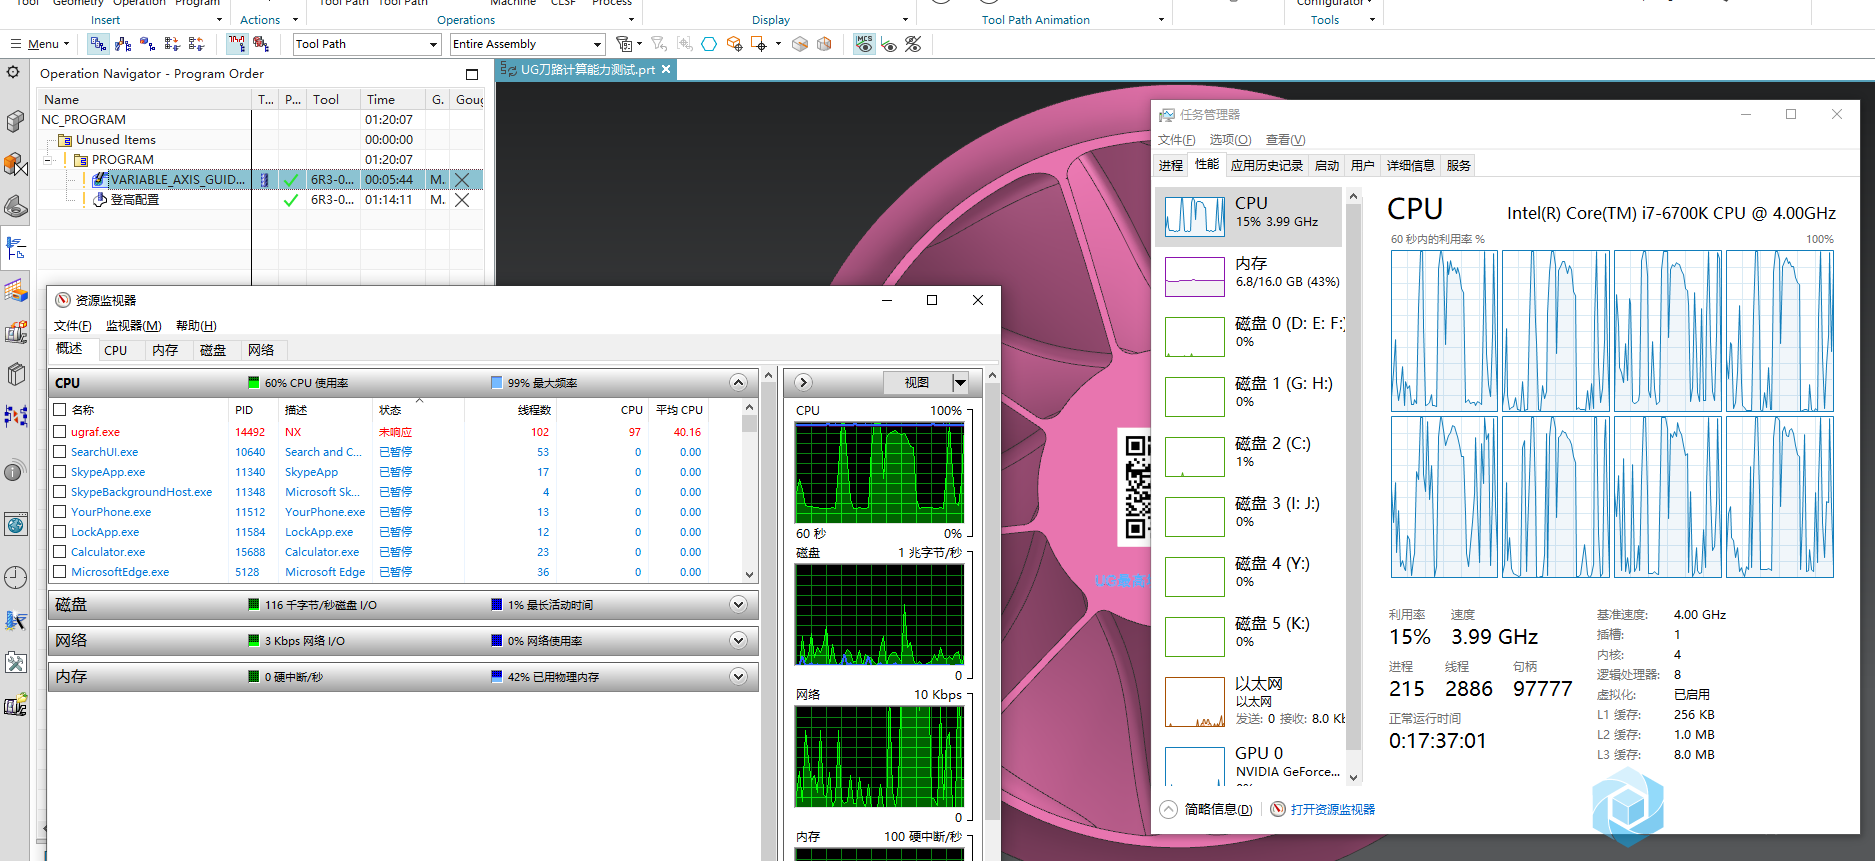This screenshot has width=1875, height=861.
Task: Click 打开资源监视器 link in Task Manager
Action: pyautogui.click(x=1333, y=809)
